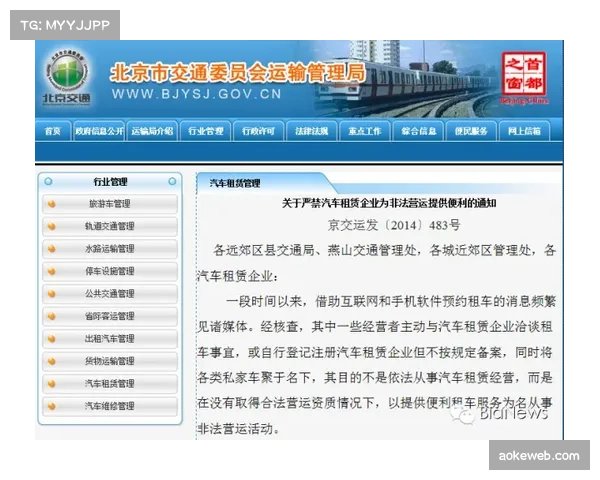The width and height of the screenshot is (600, 480).
Task: Click the WWW.BJYSJ.GOV.CN site address
Action: (197, 94)
